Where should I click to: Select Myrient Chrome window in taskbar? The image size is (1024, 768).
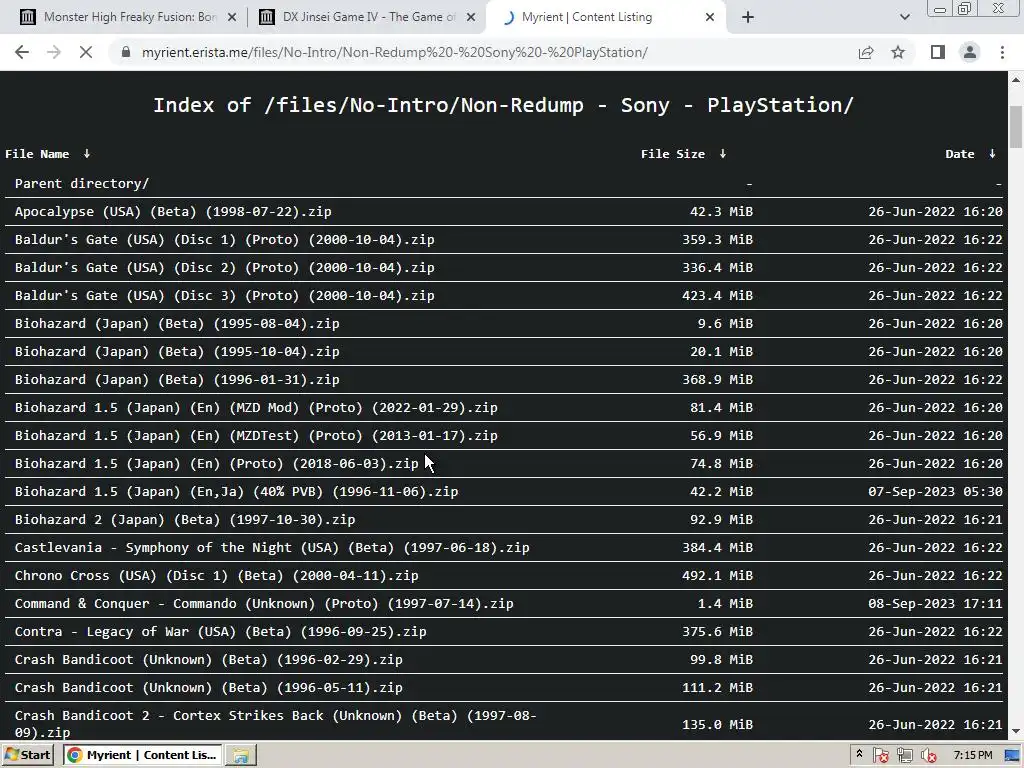pyautogui.click(x=142, y=755)
